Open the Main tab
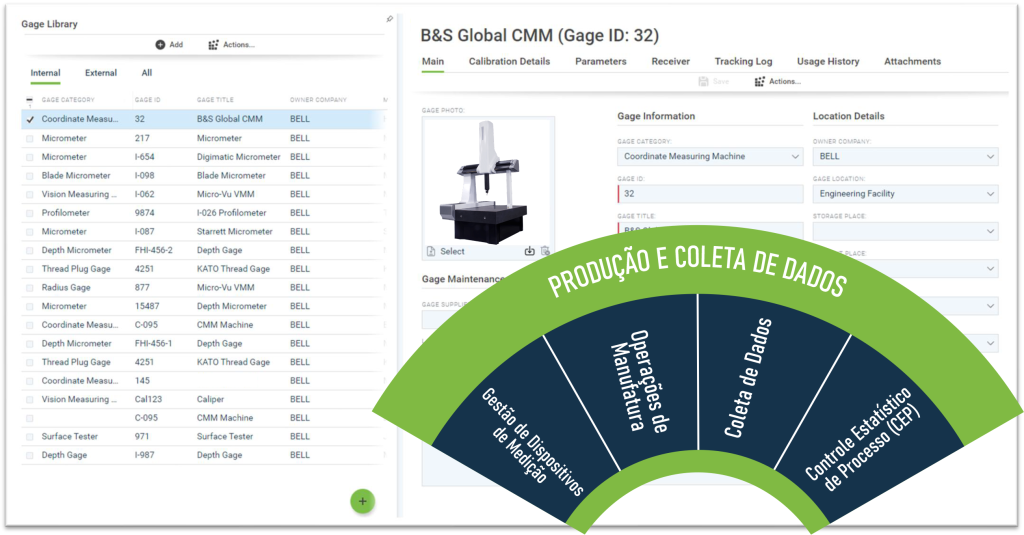Viewport: 1024px width, 535px height. click(x=432, y=61)
